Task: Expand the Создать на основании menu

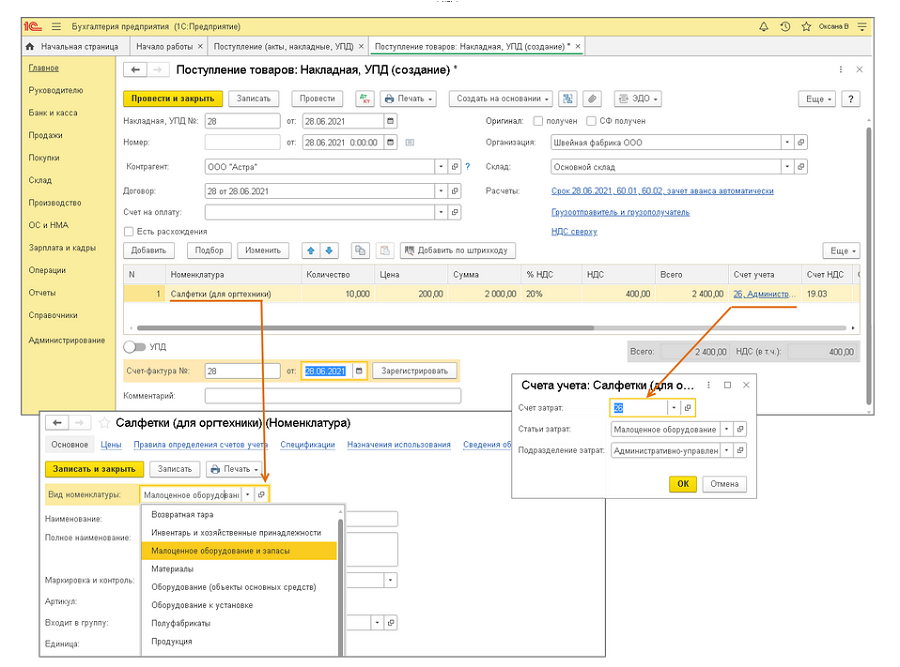Action: 503,99
